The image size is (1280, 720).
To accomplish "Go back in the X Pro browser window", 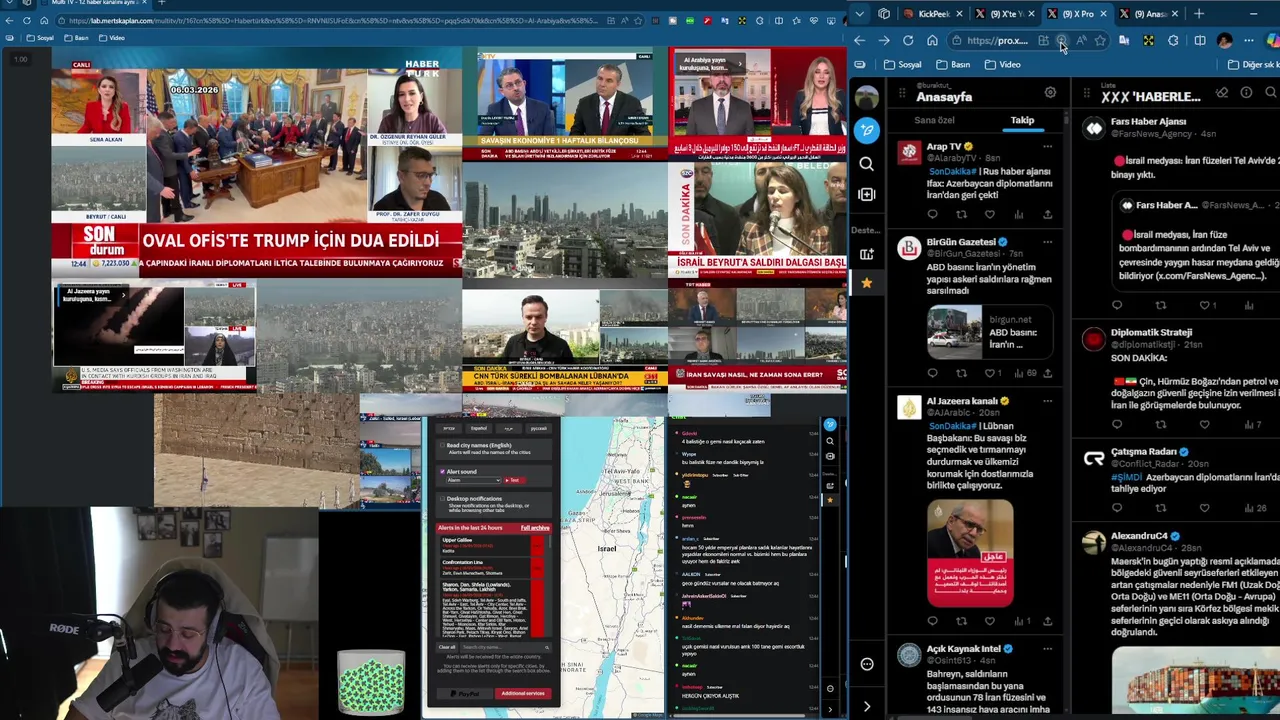I will pos(859,40).
